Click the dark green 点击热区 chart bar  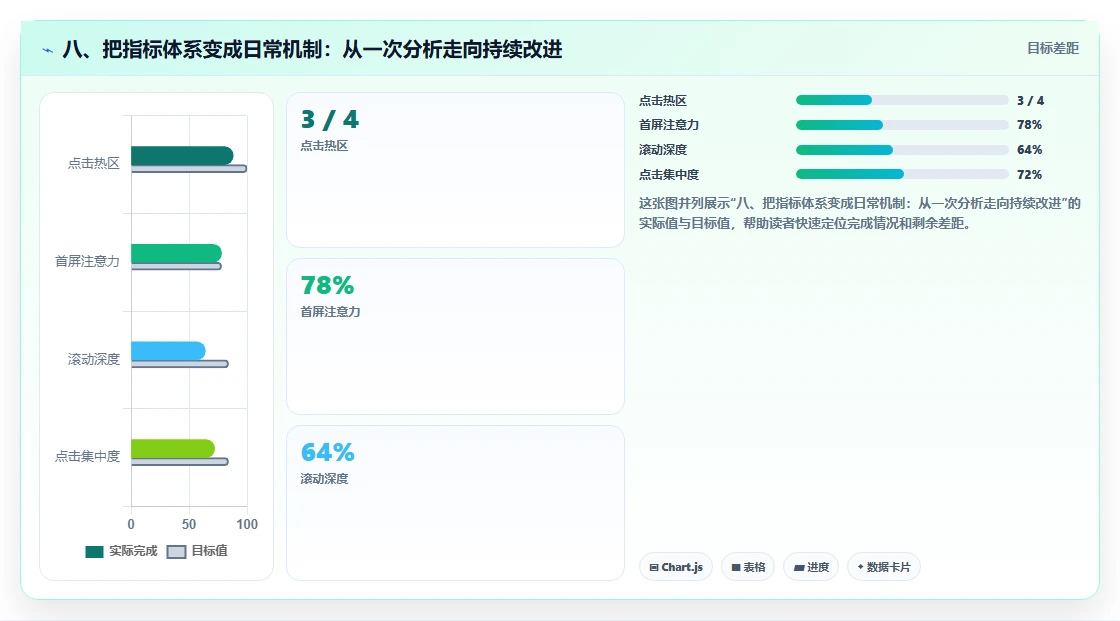click(x=182, y=155)
